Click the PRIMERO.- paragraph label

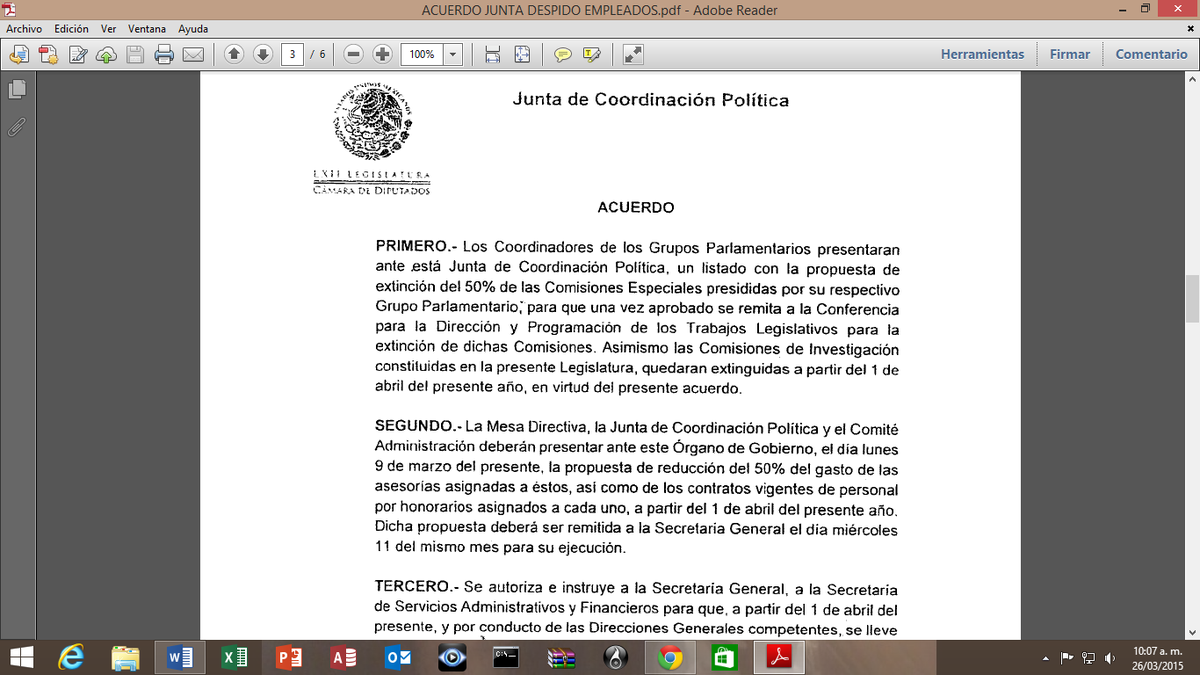pyautogui.click(x=416, y=246)
